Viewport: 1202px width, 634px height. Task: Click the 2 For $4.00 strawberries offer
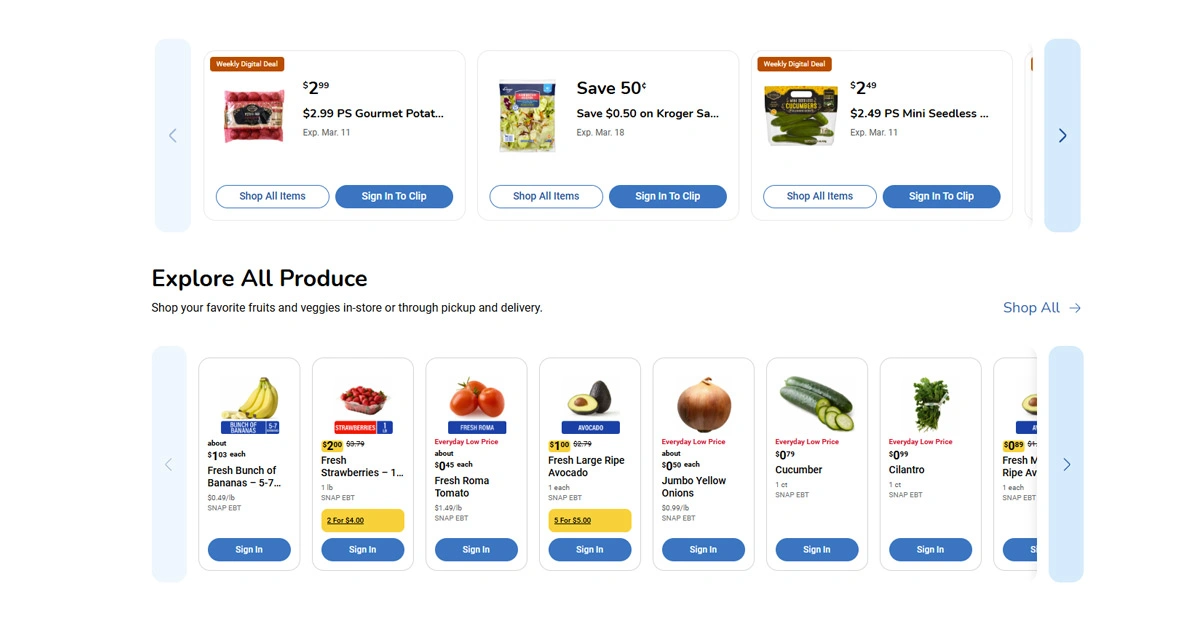coord(363,520)
